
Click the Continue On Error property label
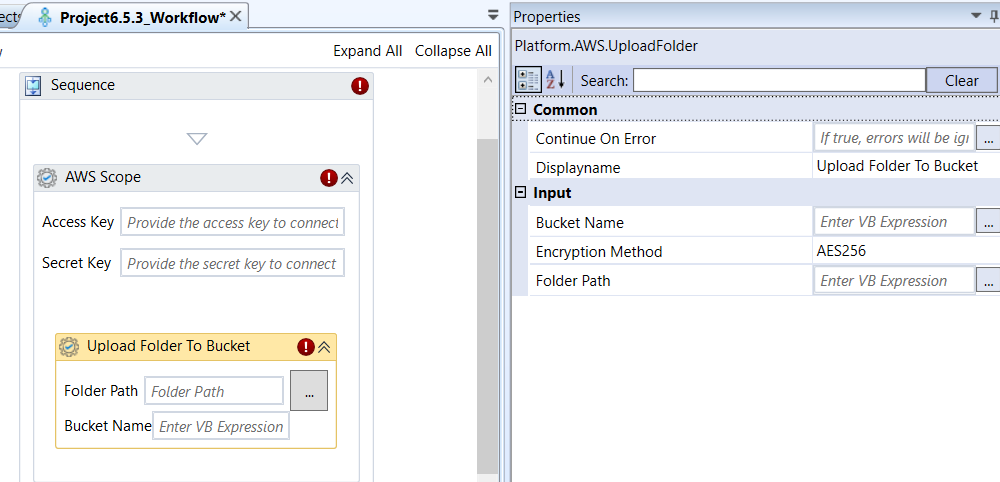click(596, 138)
